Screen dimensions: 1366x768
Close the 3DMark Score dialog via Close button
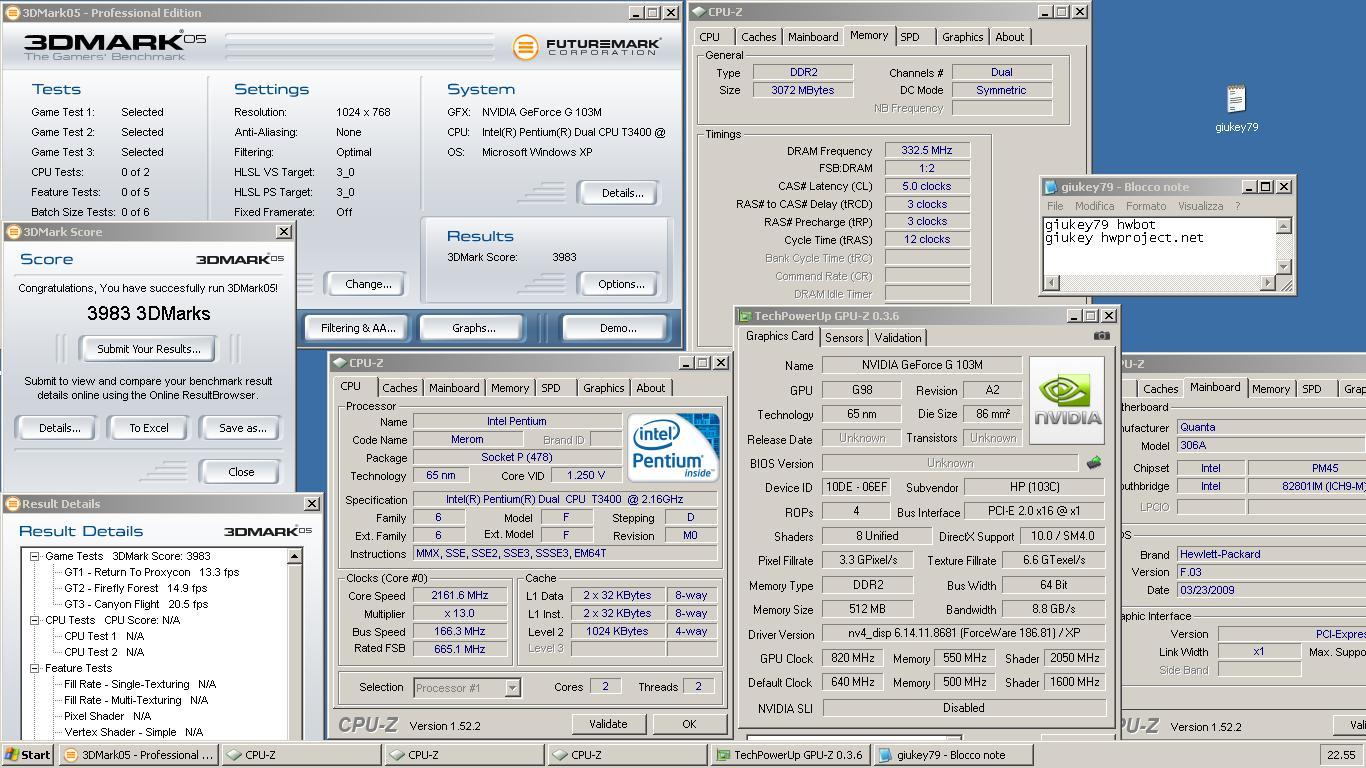pos(241,472)
